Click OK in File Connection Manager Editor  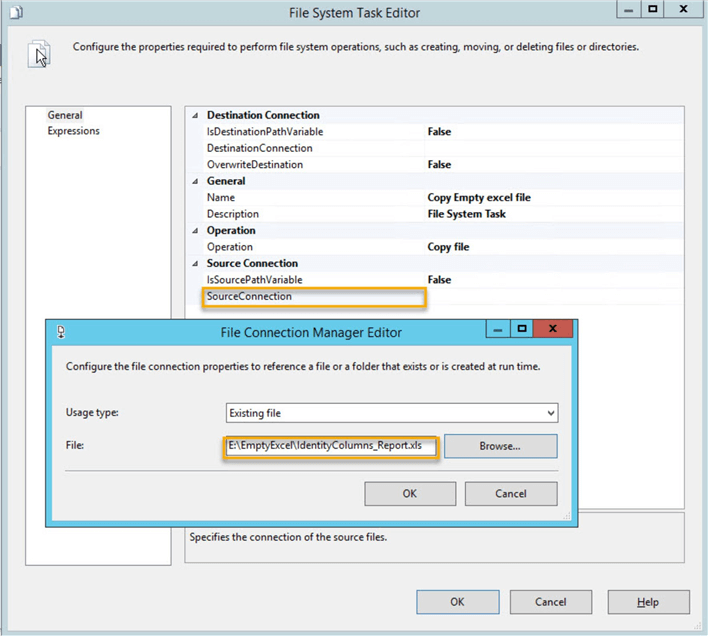click(410, 493)
